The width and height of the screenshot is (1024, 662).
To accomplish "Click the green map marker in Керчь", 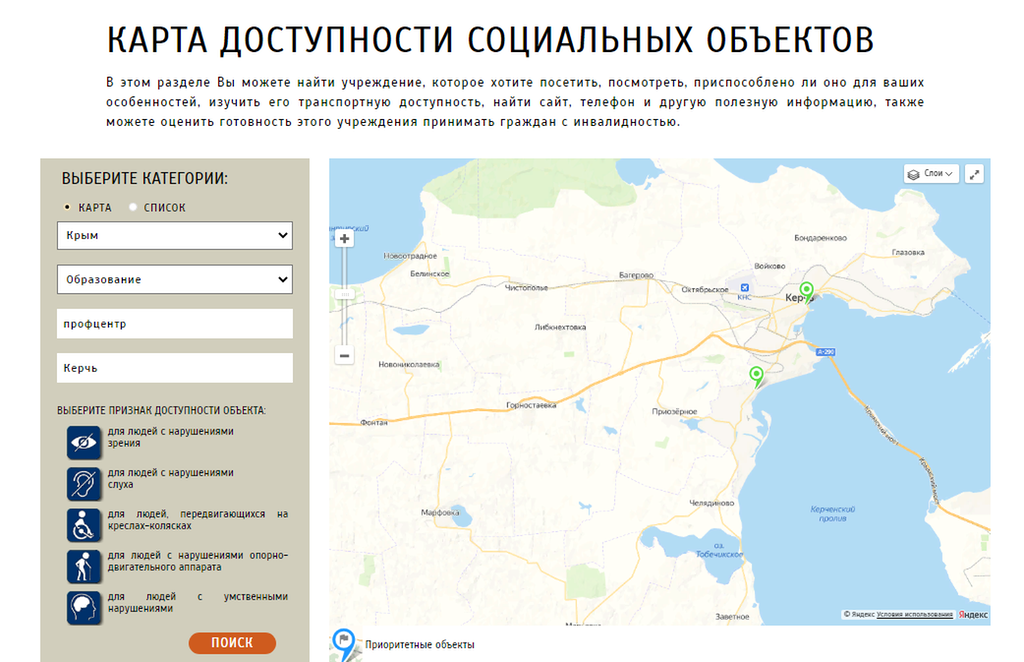I will pos(806,292).
